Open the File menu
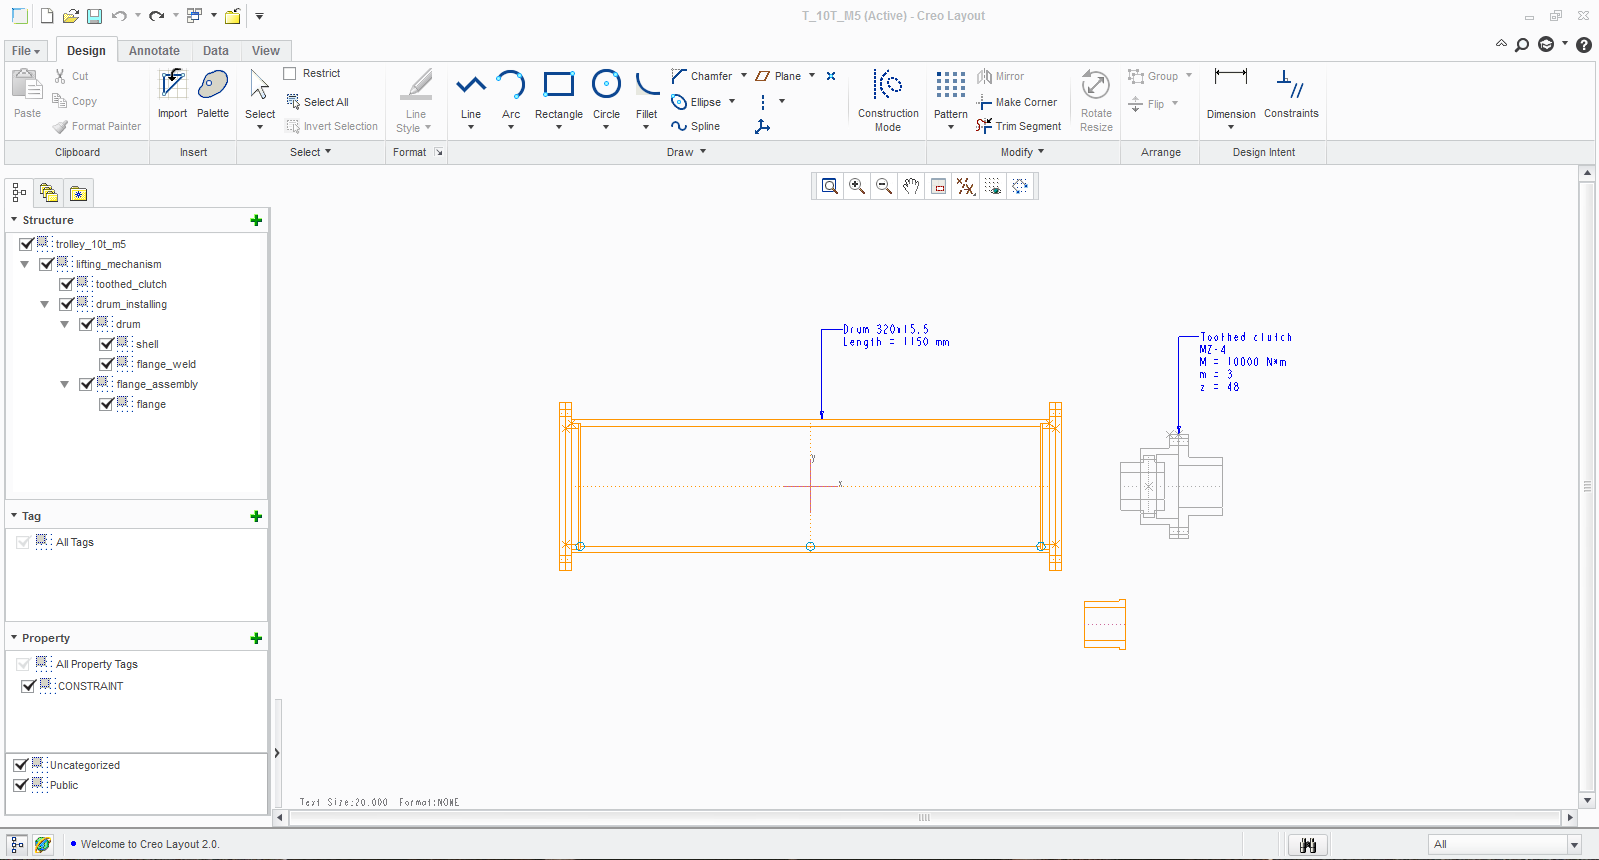Viewport: 1599px width, 860px height. [26, 51]
